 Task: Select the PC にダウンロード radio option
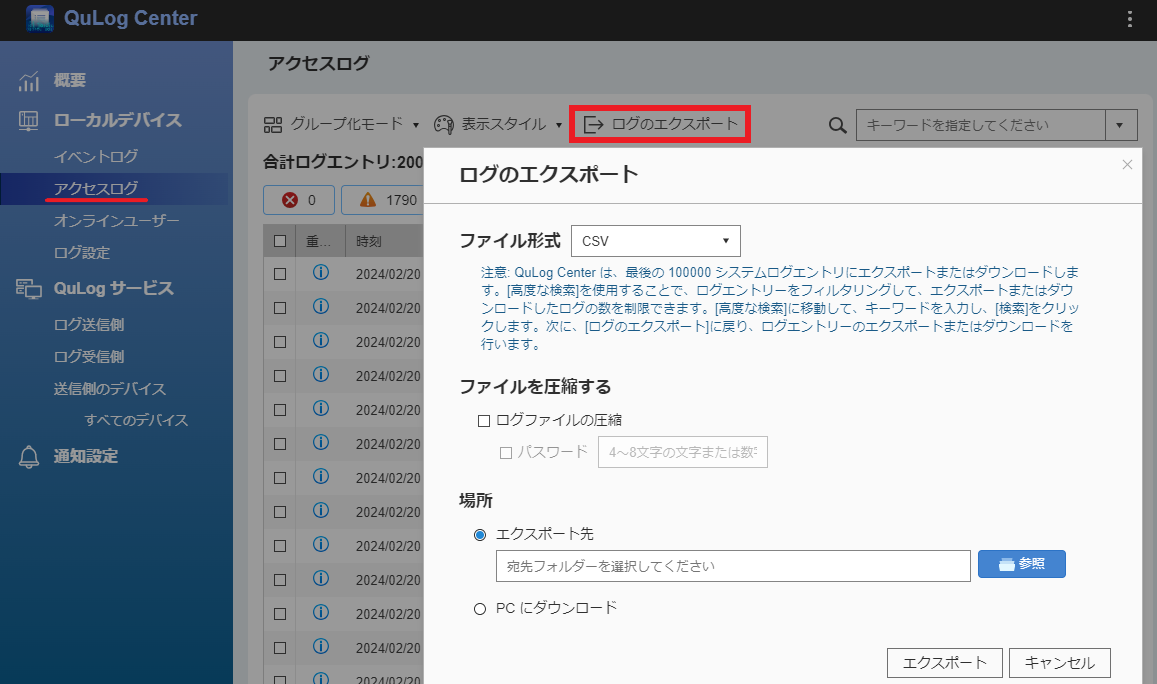click(480, 609)
